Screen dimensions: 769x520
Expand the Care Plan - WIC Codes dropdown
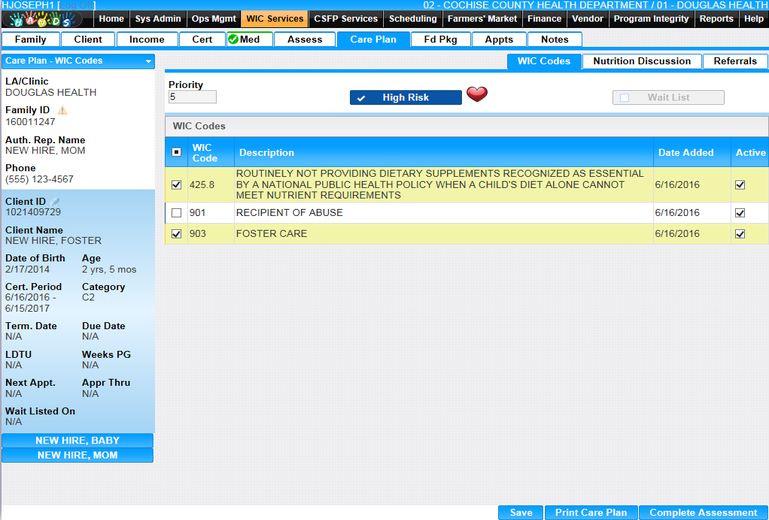coord(148,61)
